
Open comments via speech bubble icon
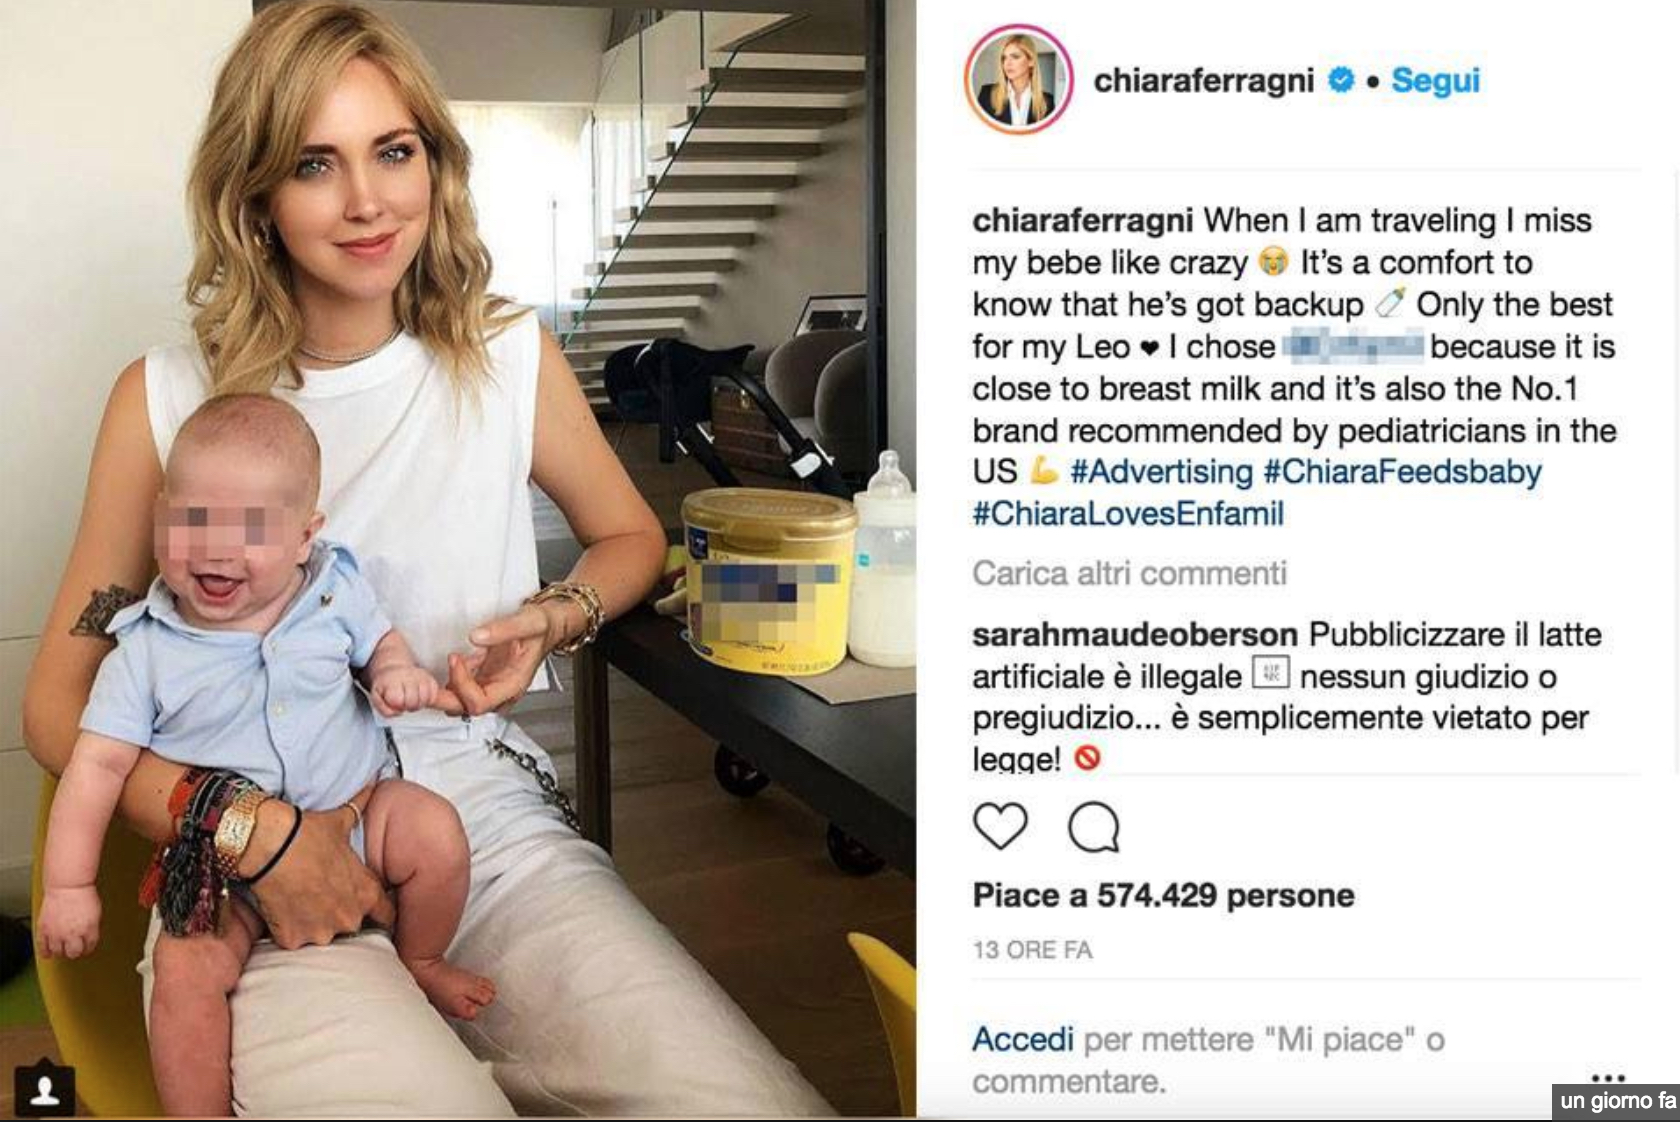1094,827
